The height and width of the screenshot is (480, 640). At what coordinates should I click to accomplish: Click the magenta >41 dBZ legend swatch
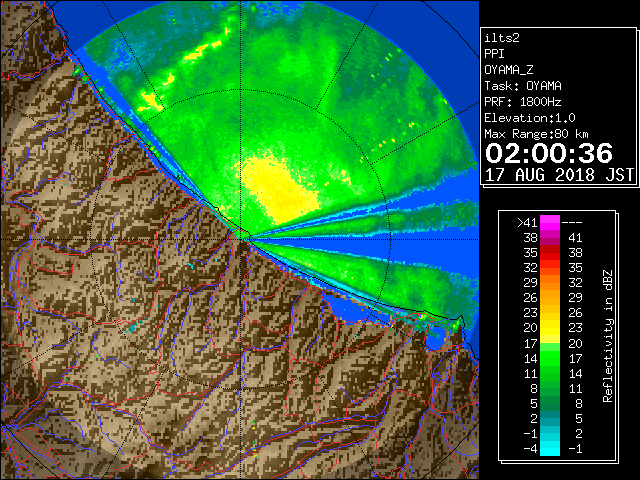click(x=550, y=223)
